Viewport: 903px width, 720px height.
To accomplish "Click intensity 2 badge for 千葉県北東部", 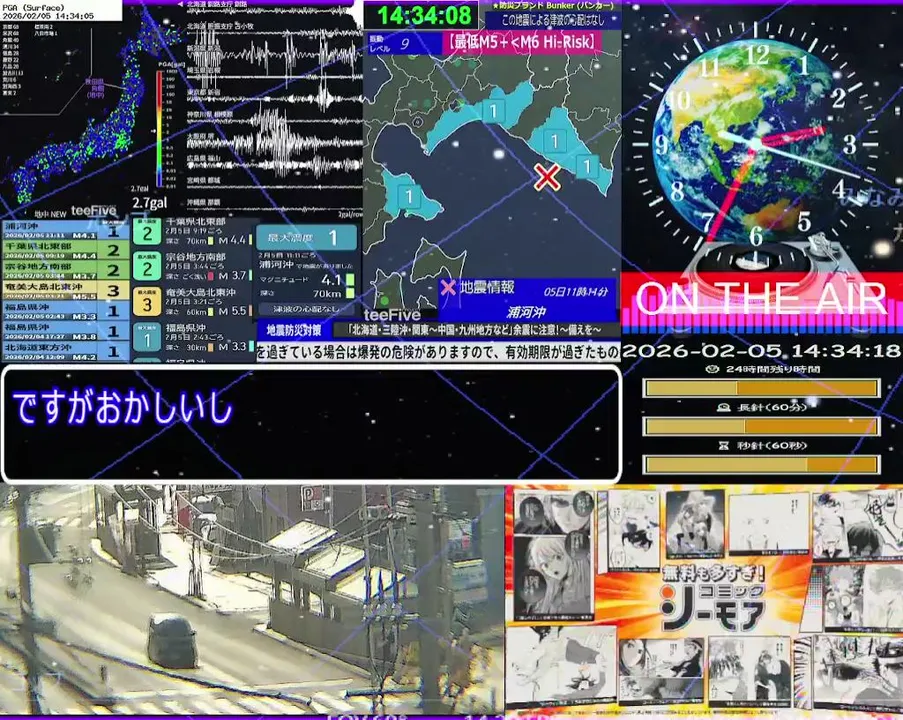I will click(x=147, y=233).
